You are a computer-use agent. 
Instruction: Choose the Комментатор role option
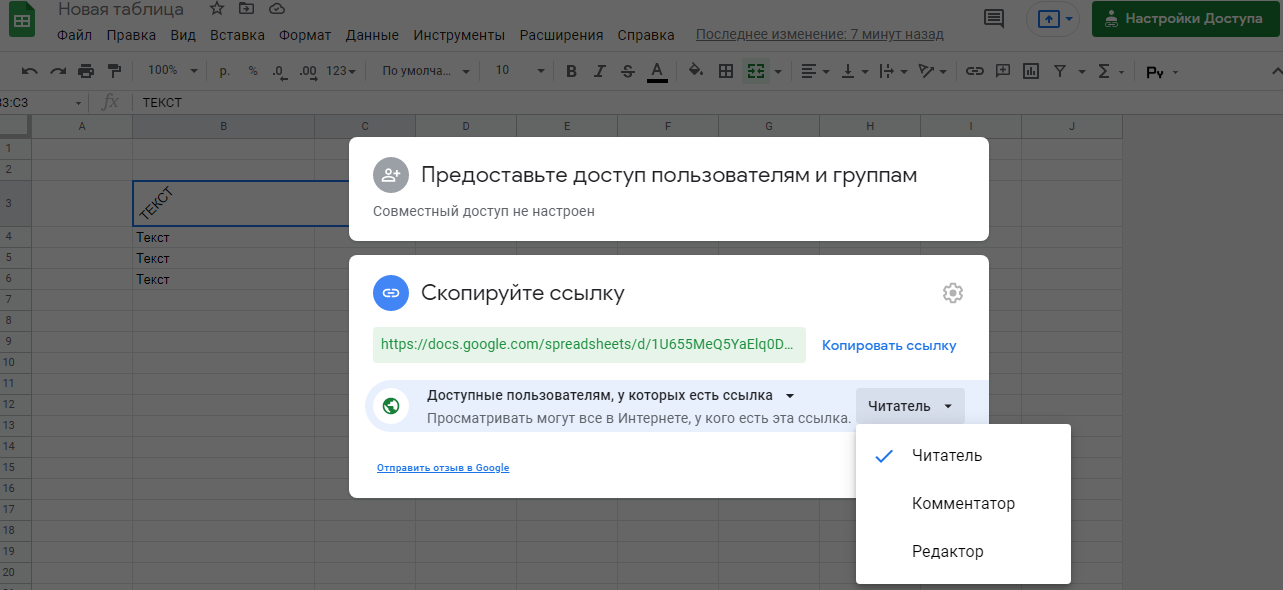tap(962, 504)
